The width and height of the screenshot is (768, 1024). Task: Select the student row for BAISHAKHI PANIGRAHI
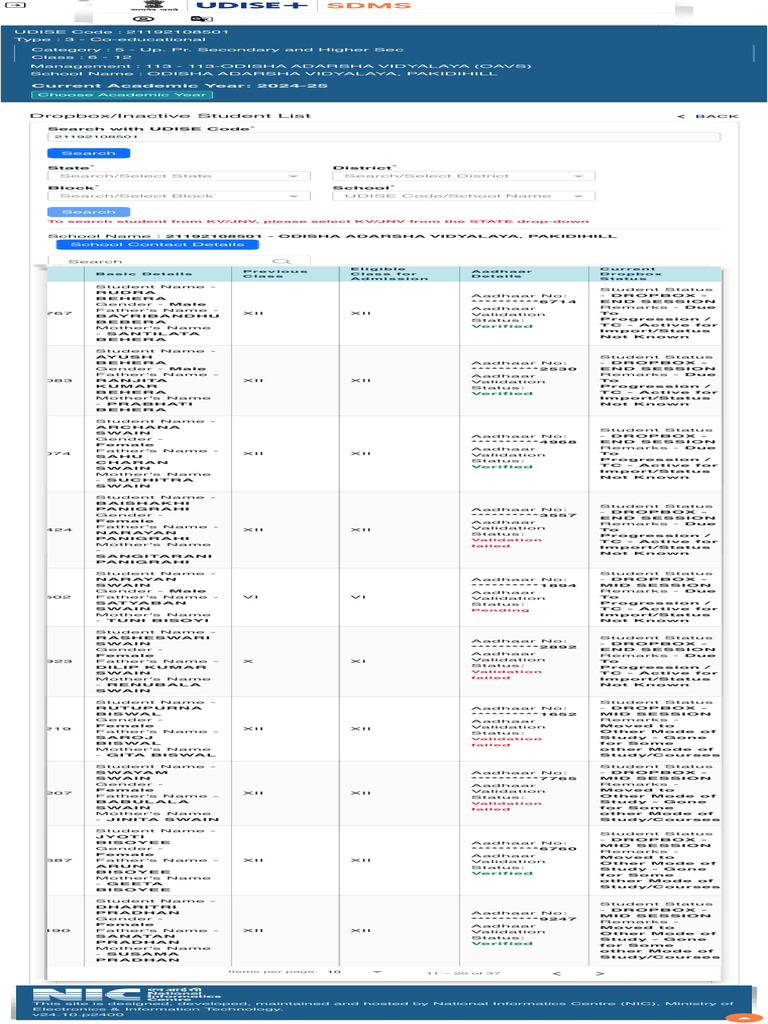click(x=384, y=530)
